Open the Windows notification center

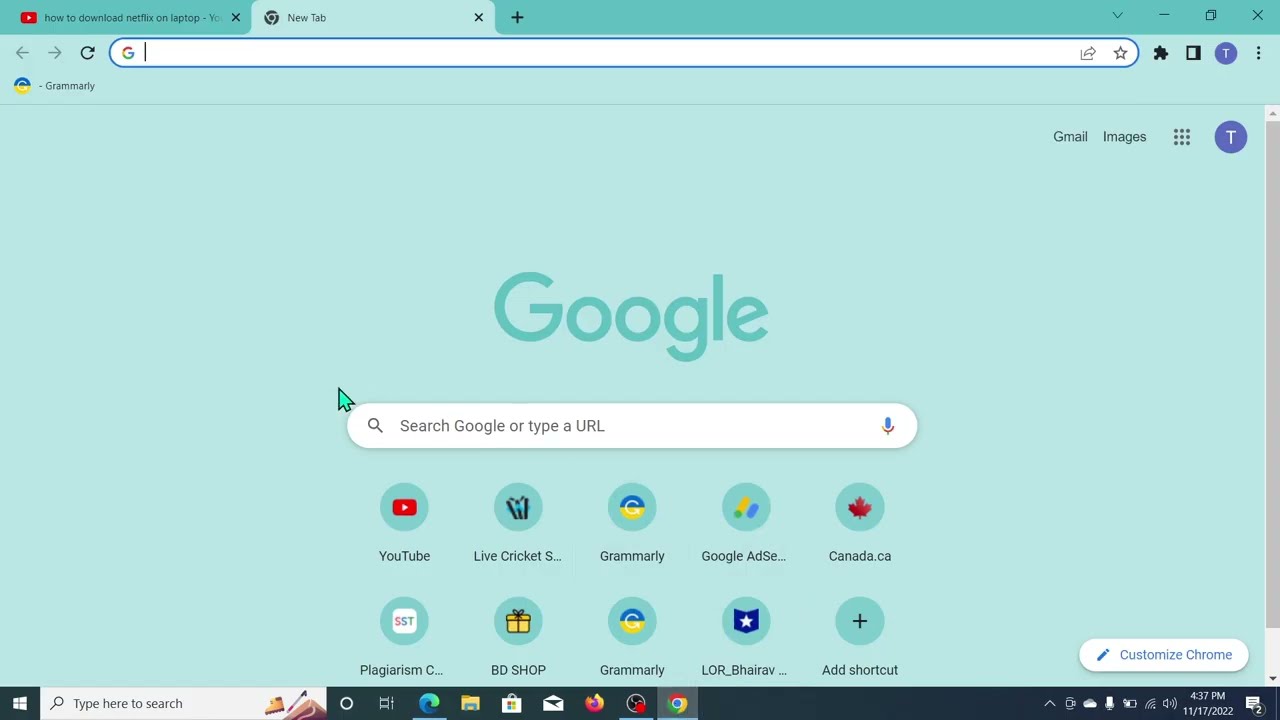(x=1254, y=703)
